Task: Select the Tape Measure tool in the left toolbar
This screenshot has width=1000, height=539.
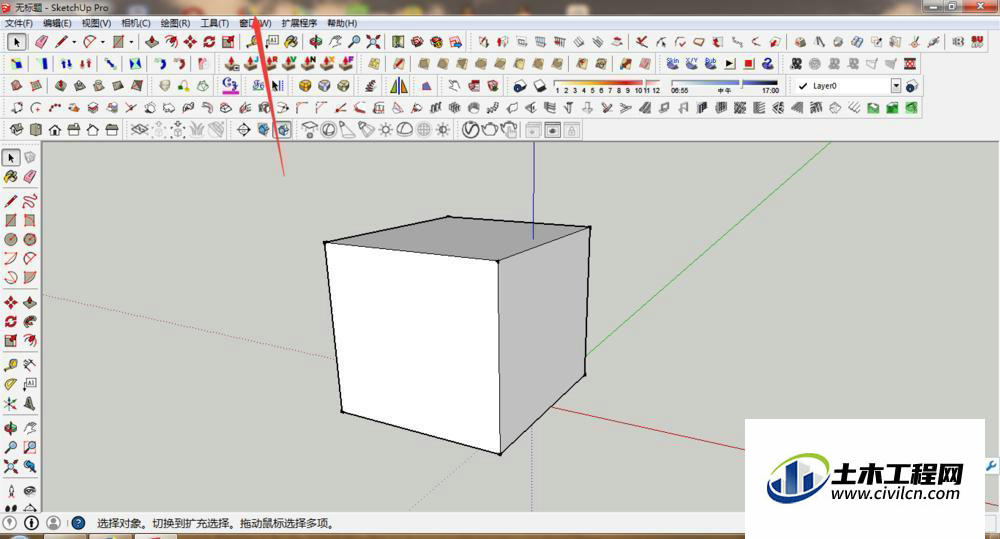Action: [x=11, y=365]
